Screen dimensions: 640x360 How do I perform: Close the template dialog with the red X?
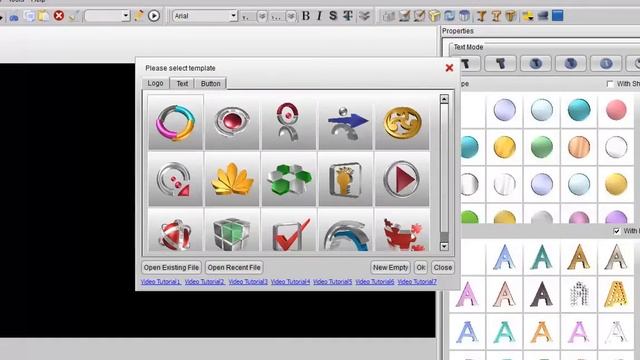coord(449,68)
